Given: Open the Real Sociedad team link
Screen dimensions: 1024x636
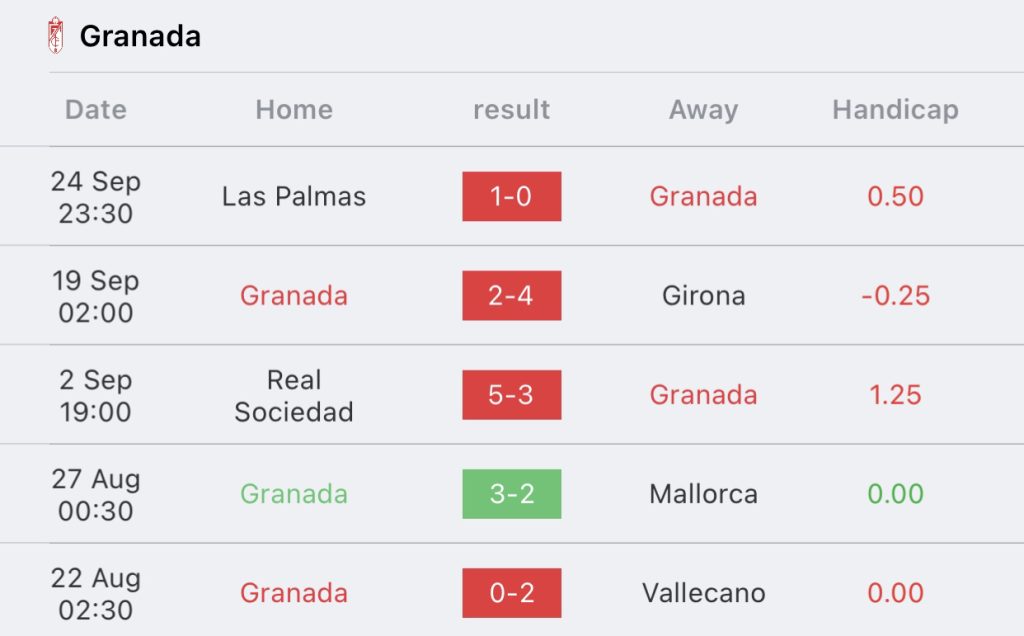Looking at the screenshot, I should click(x=294, y=395).
